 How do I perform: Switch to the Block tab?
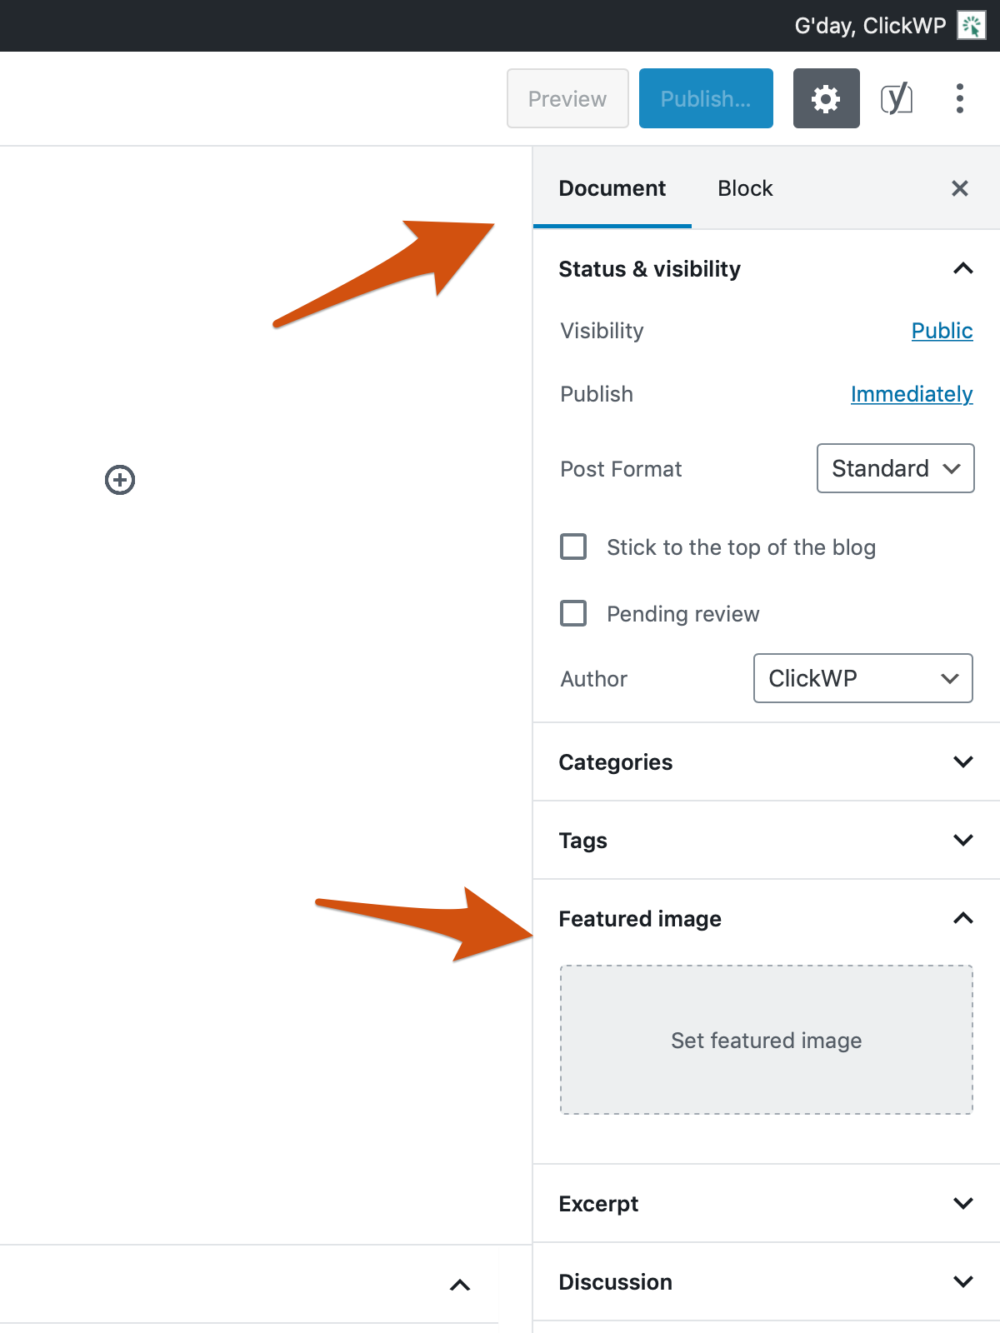coord(745,188)
